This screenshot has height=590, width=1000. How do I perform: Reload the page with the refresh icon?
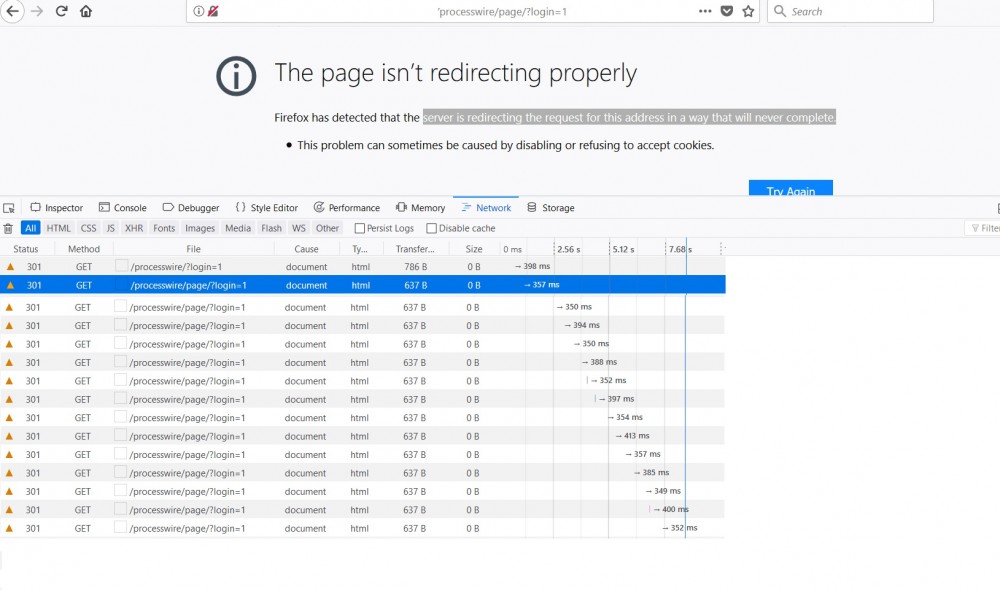(62, 11)
